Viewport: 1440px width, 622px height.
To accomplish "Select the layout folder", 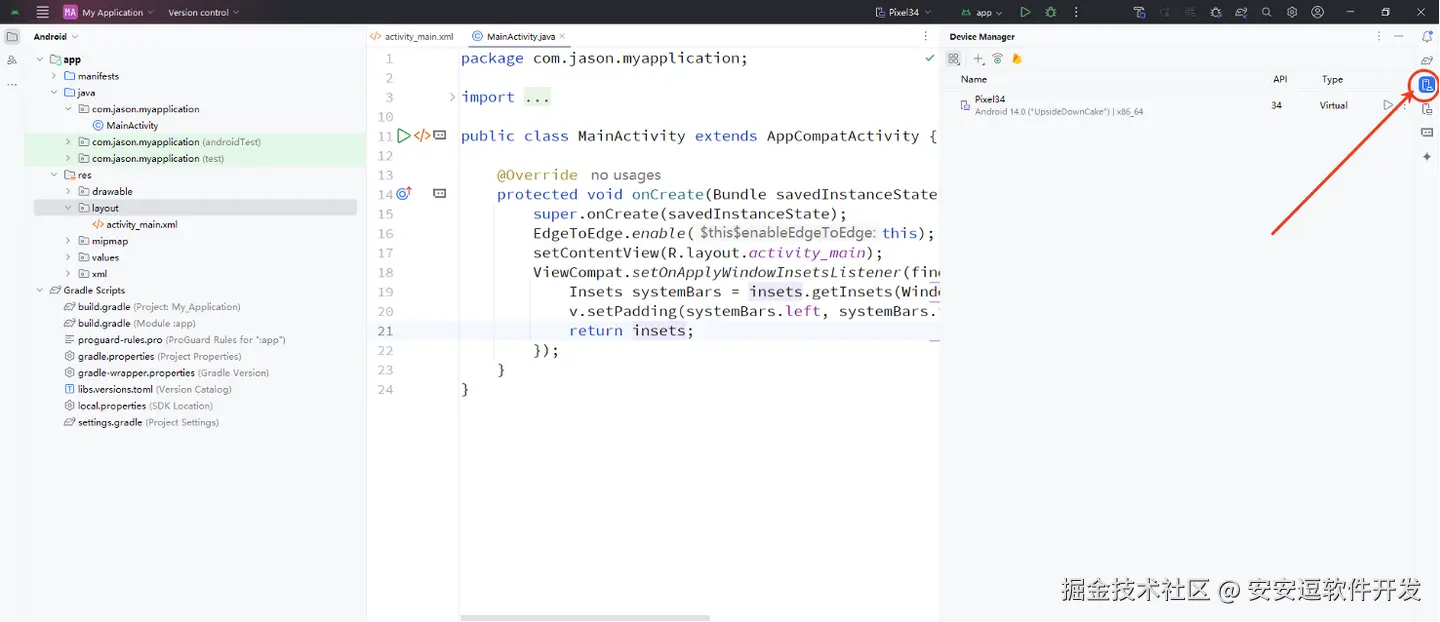I will (x=195, y=208).
